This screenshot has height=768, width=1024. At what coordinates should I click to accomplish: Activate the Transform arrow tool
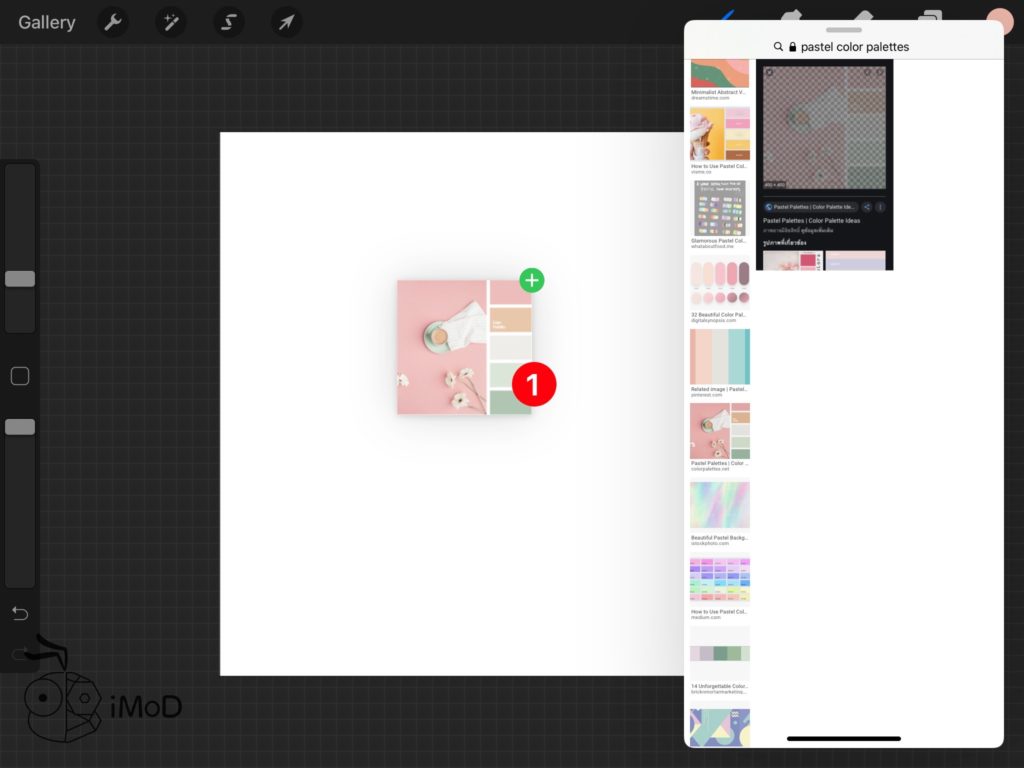click(286, 22)
